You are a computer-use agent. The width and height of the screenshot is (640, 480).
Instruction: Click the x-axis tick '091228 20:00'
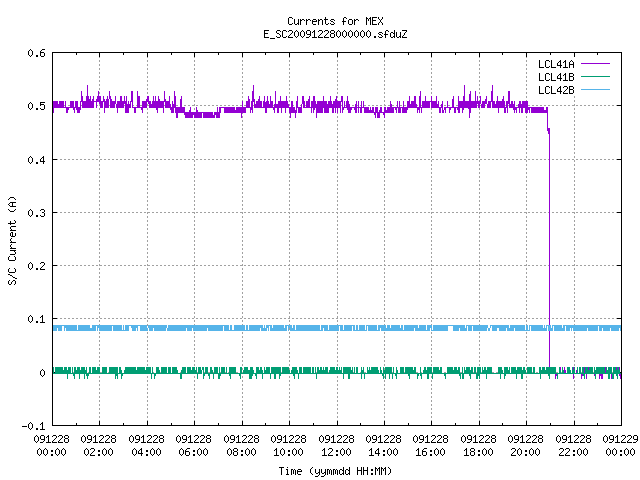pyautogui.click(x=526, y=446)
